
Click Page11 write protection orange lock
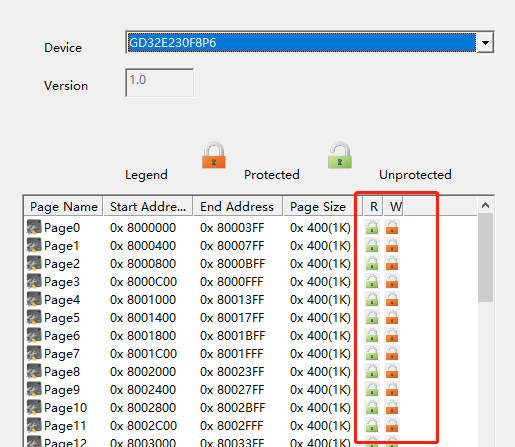pyautogui.click(x=392, y=425)
